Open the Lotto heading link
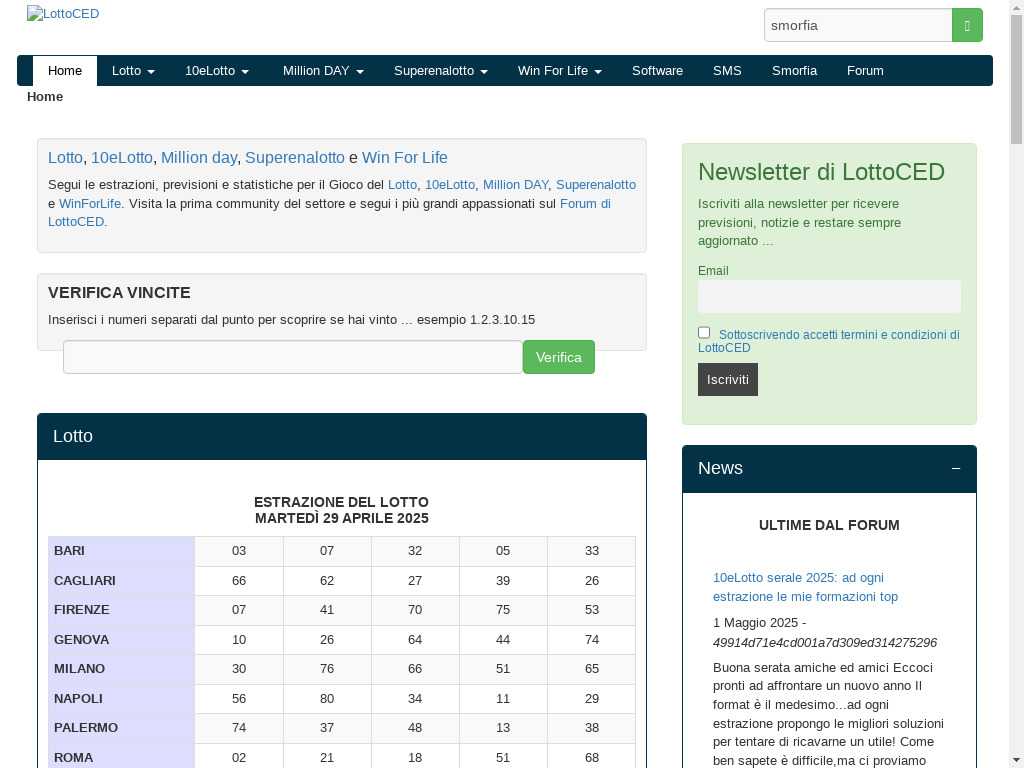The height and width of the screenshot is (768, 1024). (x=65, y=157)
